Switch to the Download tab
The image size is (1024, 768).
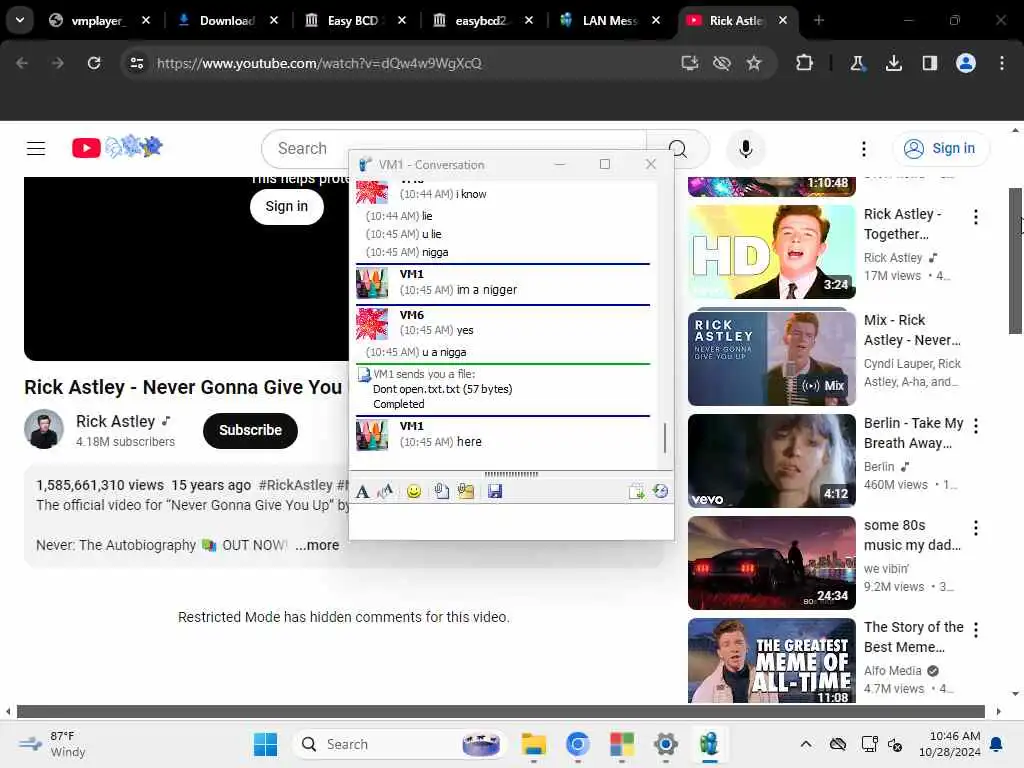pyautogui.click(x=227, y=21)
